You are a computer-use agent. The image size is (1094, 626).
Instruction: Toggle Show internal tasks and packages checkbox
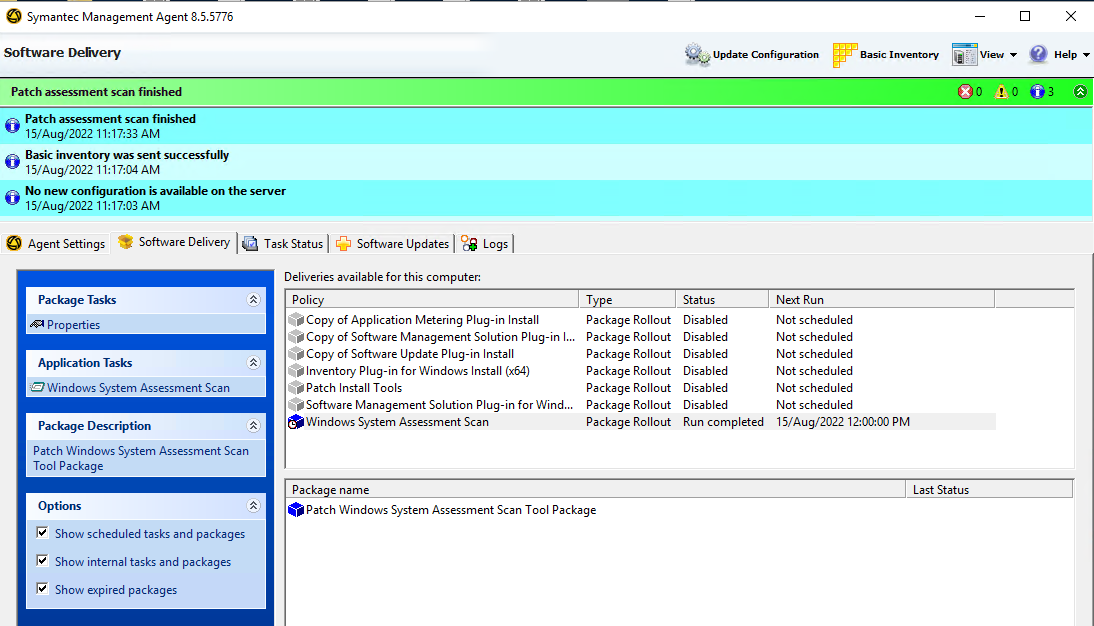[43, 561]
